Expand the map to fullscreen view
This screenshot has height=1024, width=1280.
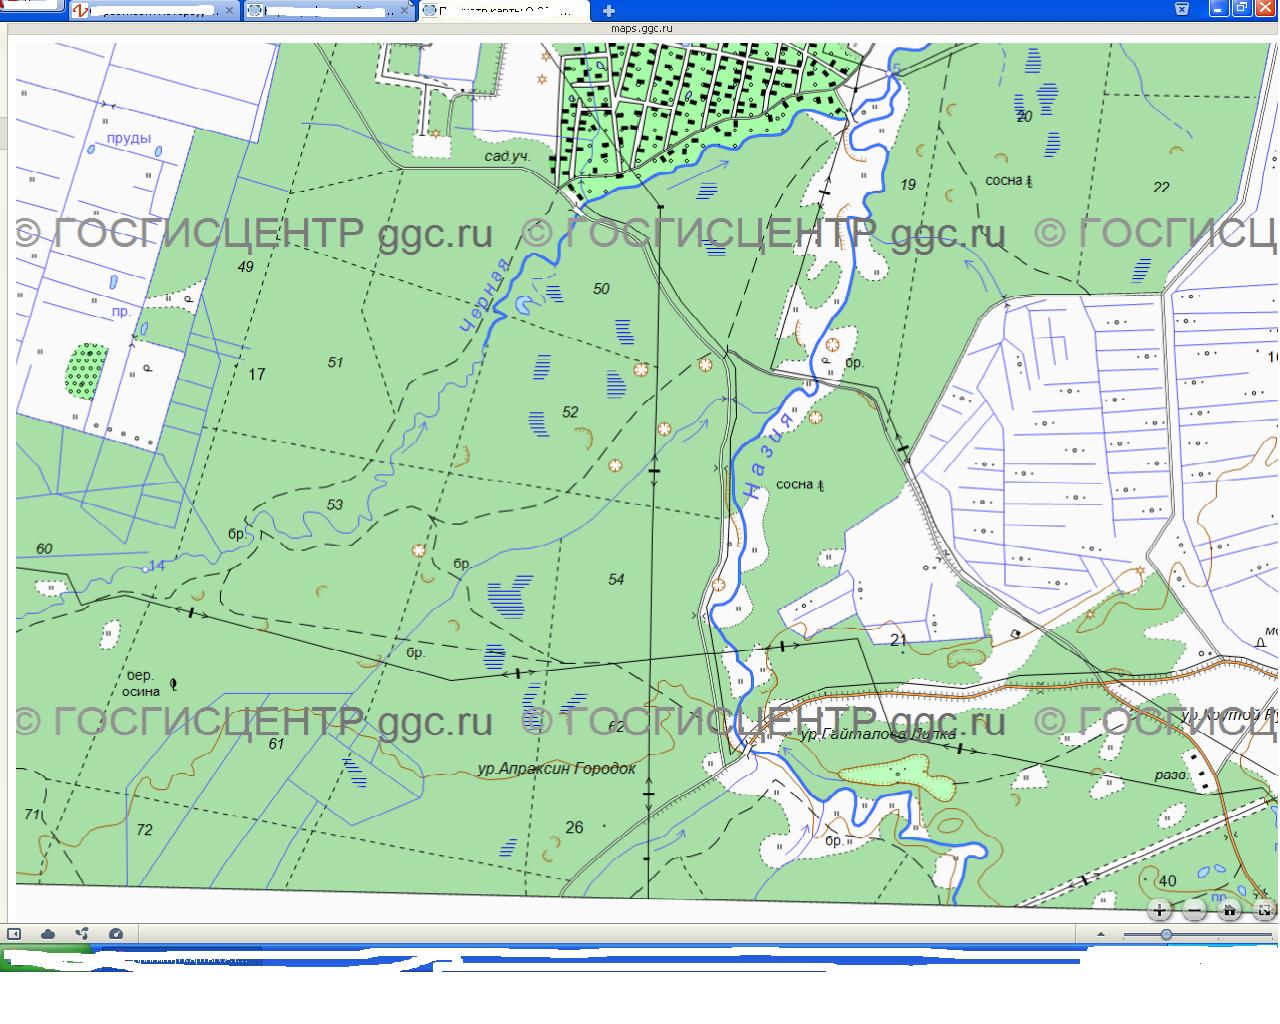(x=1264, y=910)
